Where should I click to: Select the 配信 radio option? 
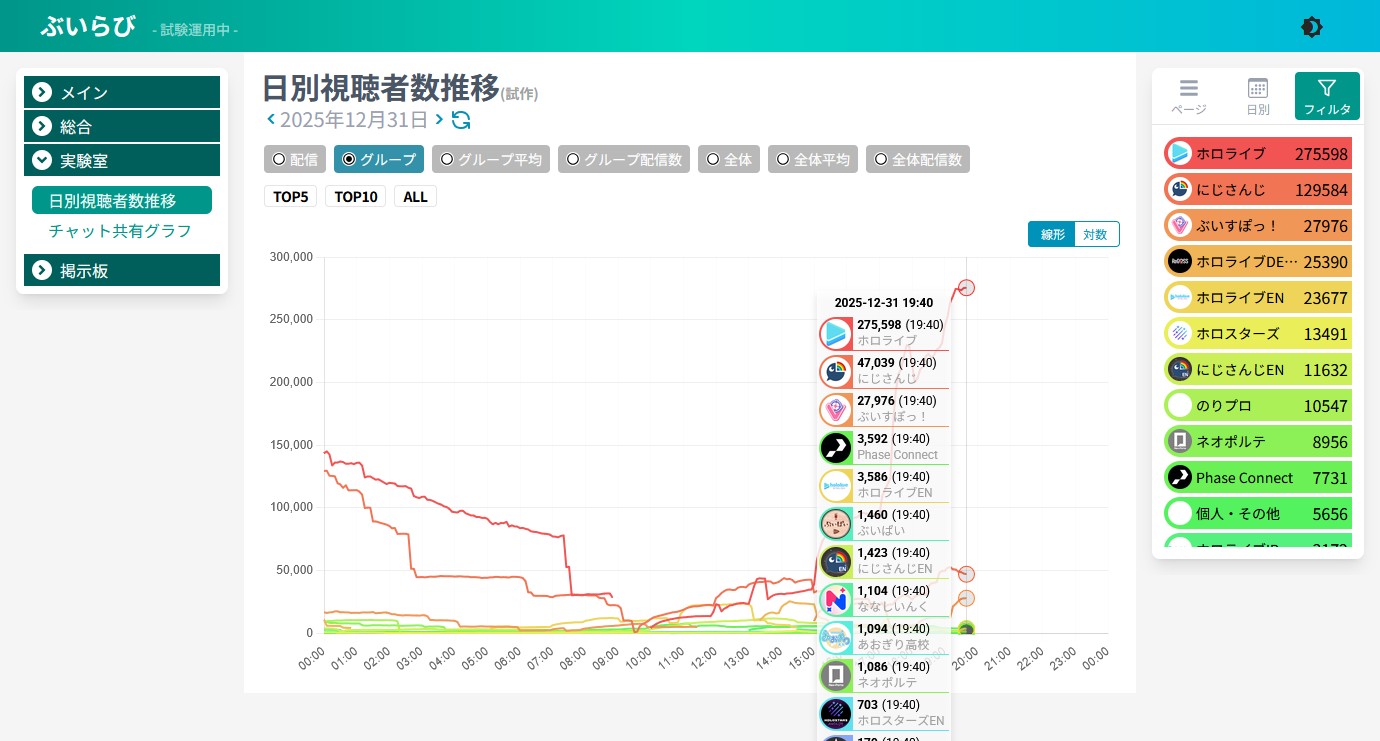point(295,159)
